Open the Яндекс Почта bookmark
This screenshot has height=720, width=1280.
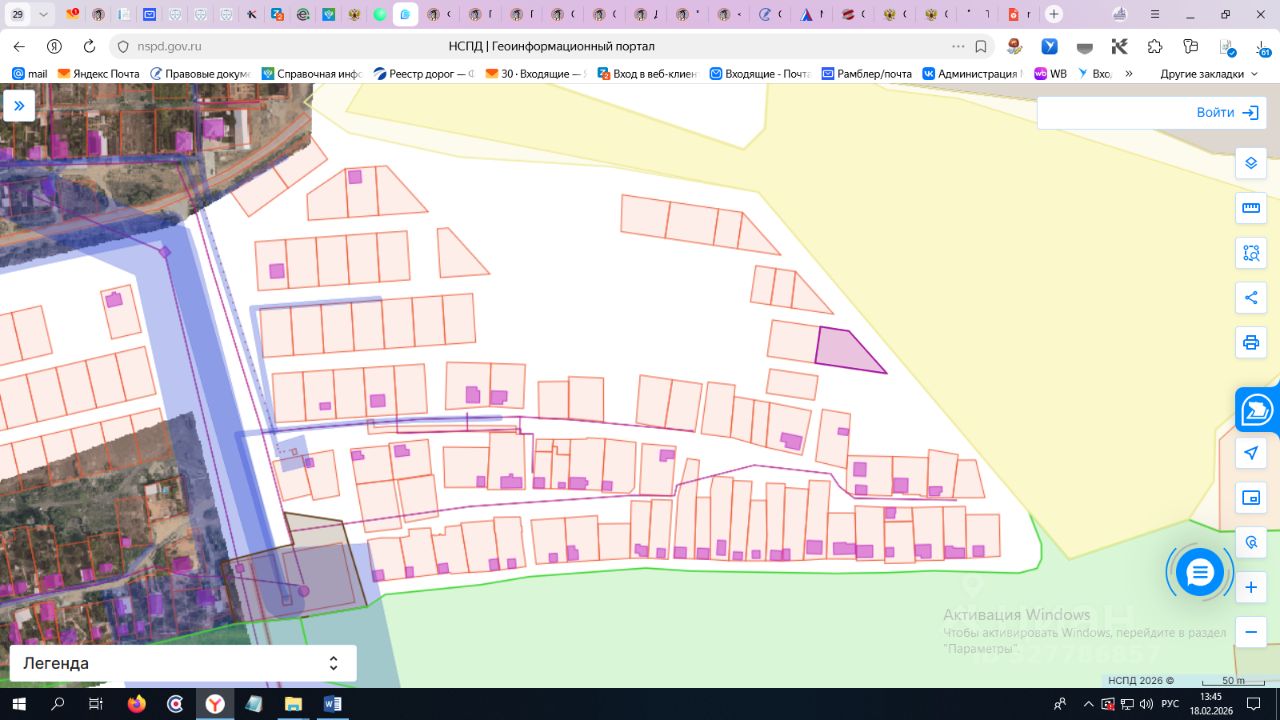[98, 74]
